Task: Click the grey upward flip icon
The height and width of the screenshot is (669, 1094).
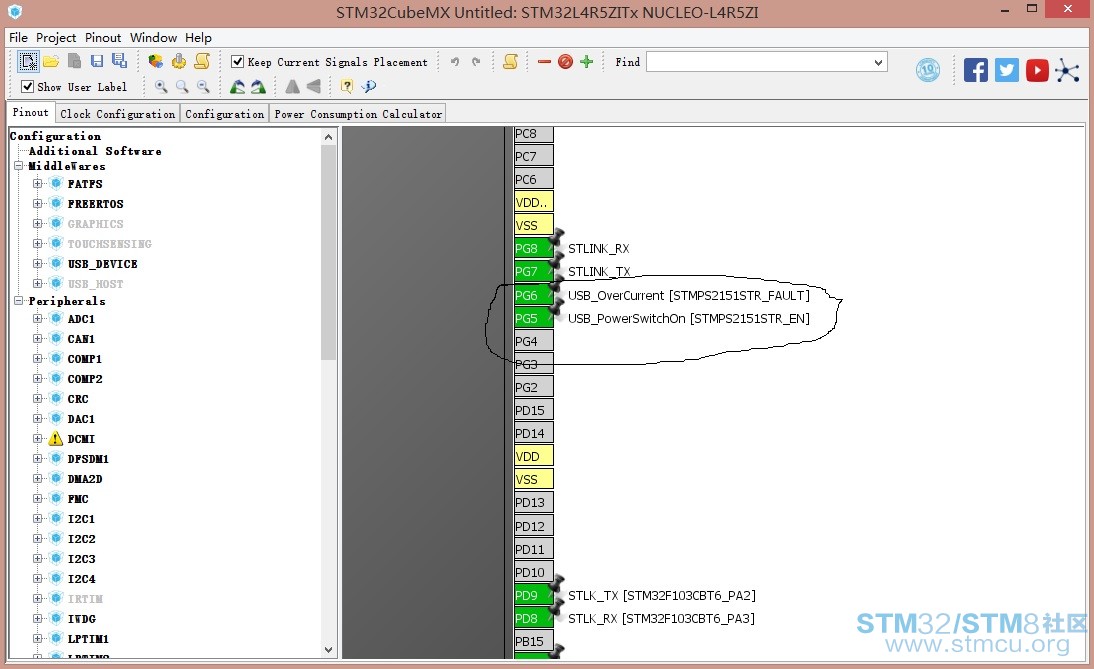Action: [292, 87]
